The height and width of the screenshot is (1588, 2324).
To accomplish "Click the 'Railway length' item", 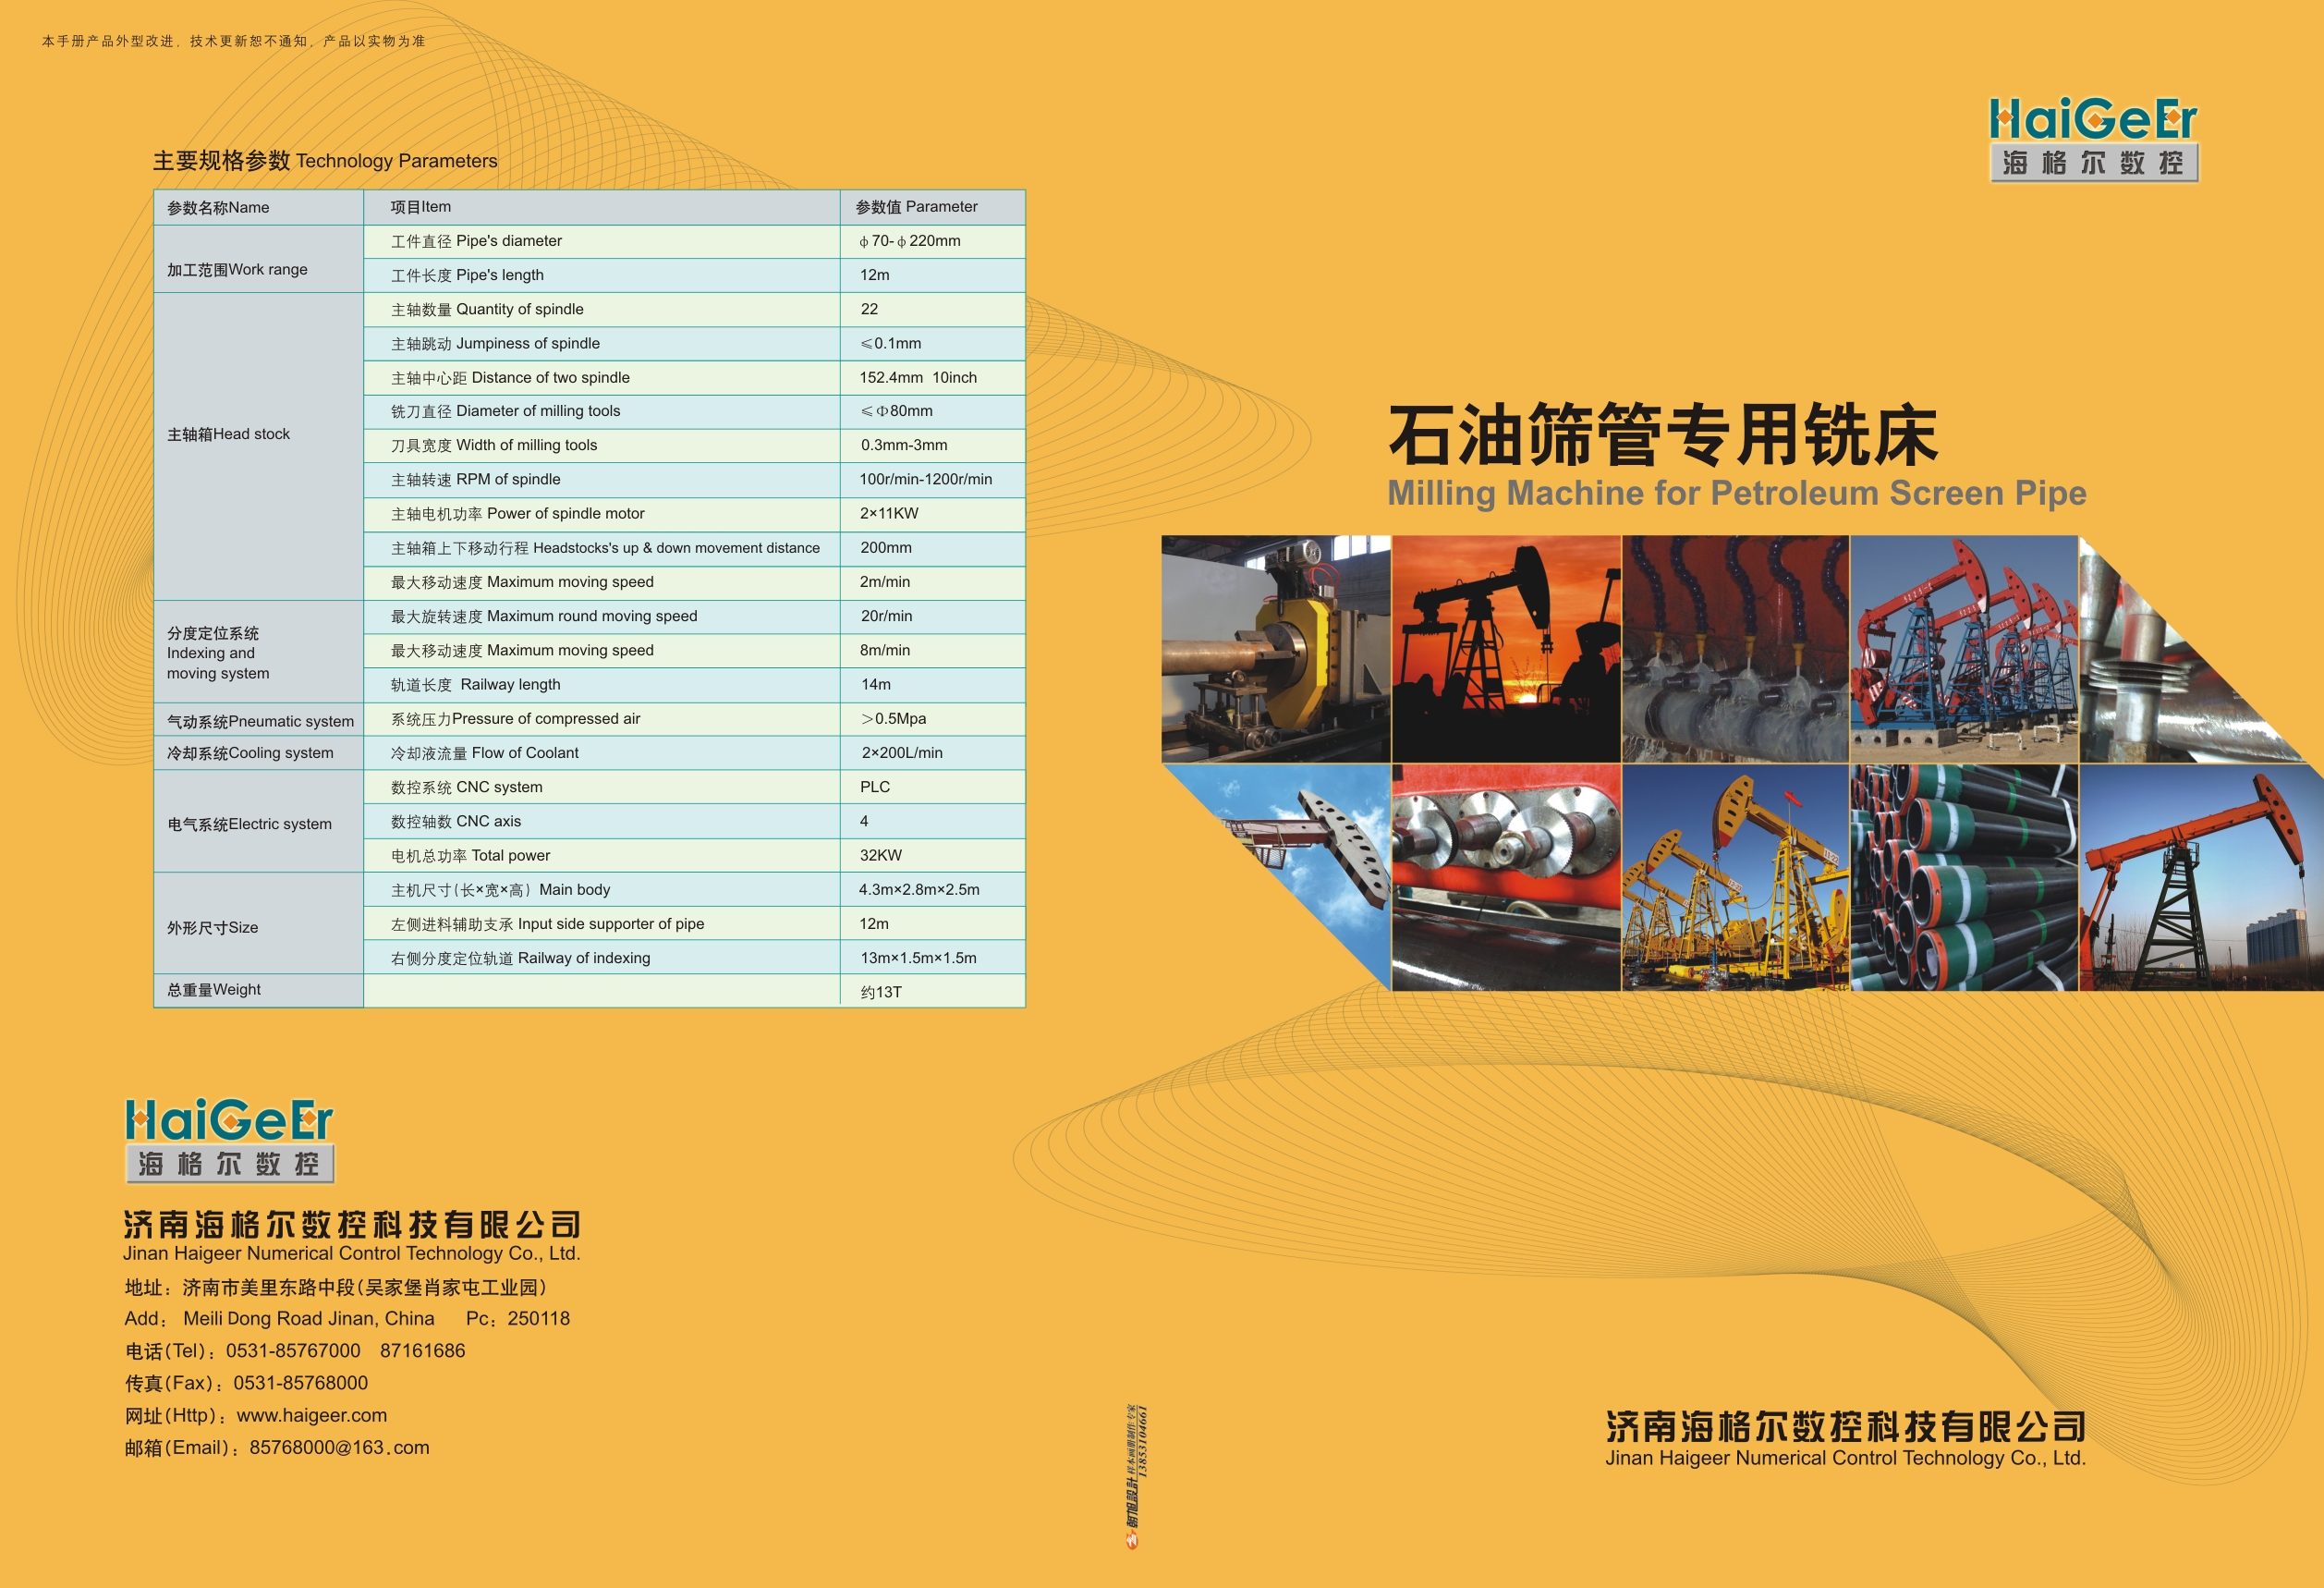I will [602, 685].
